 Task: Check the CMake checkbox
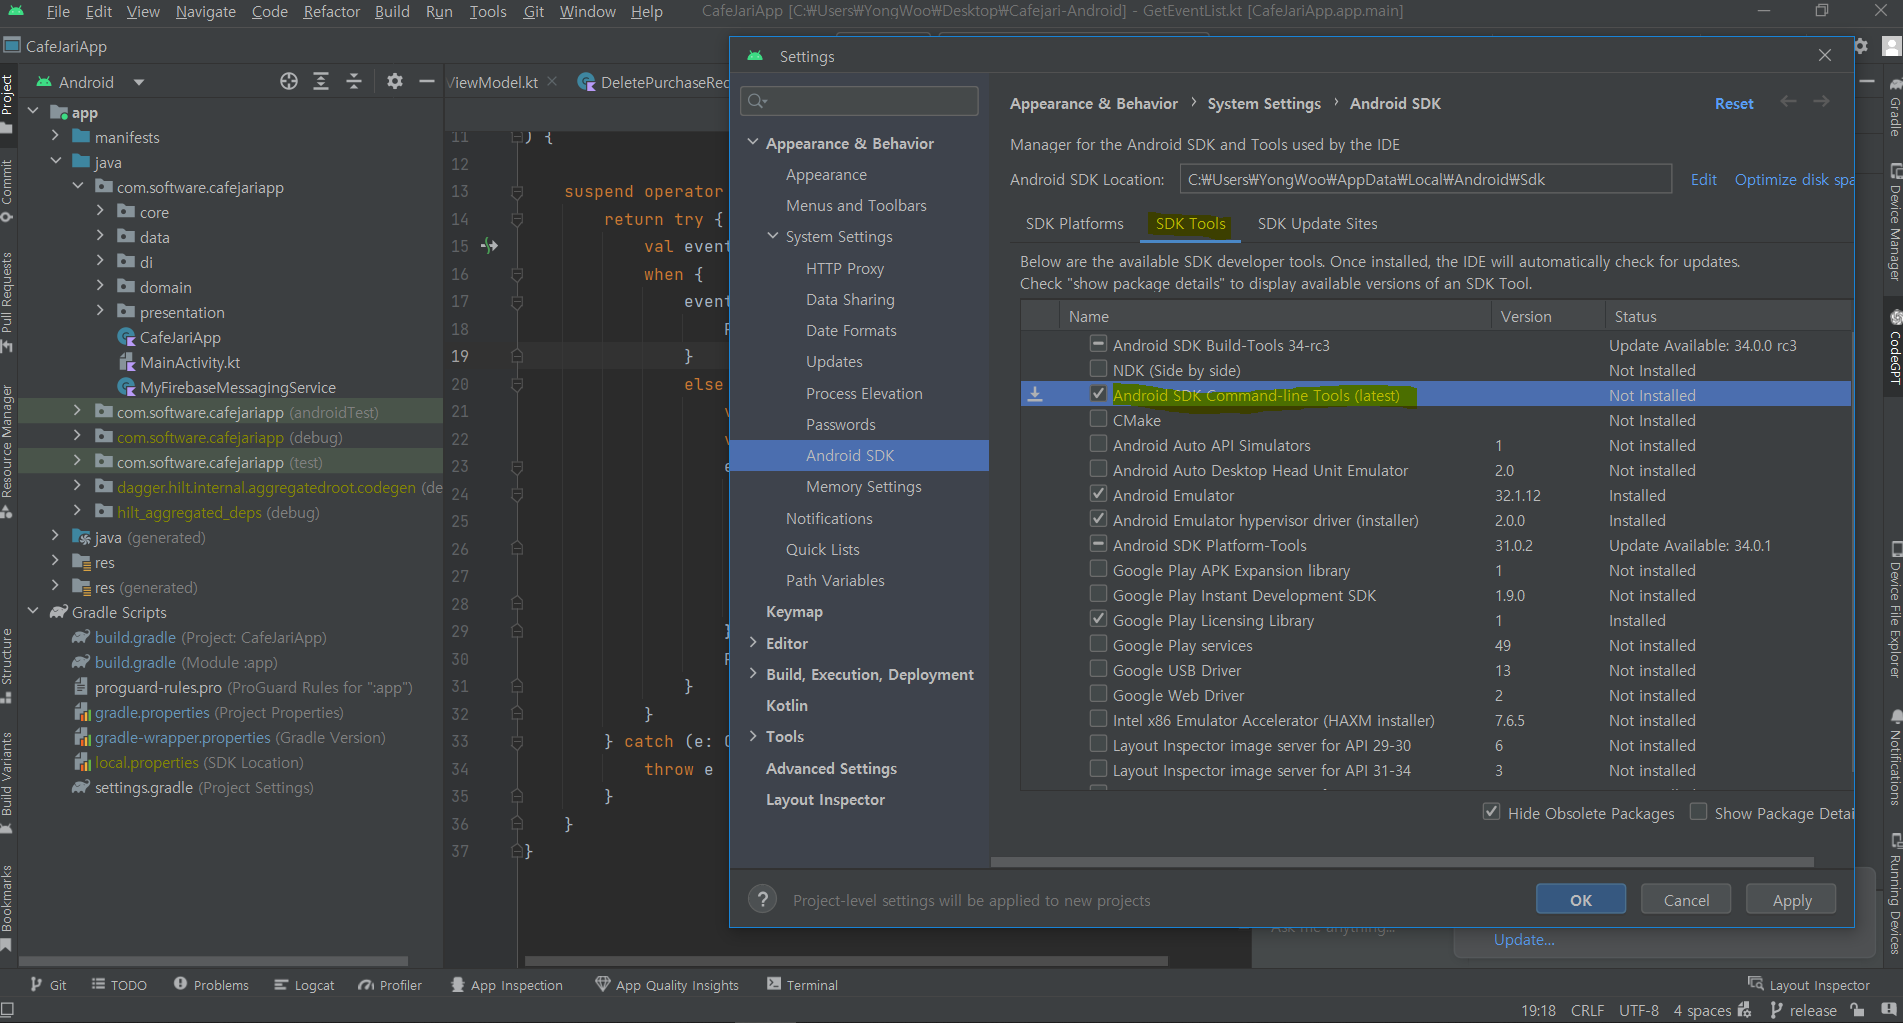(1098, 419)
